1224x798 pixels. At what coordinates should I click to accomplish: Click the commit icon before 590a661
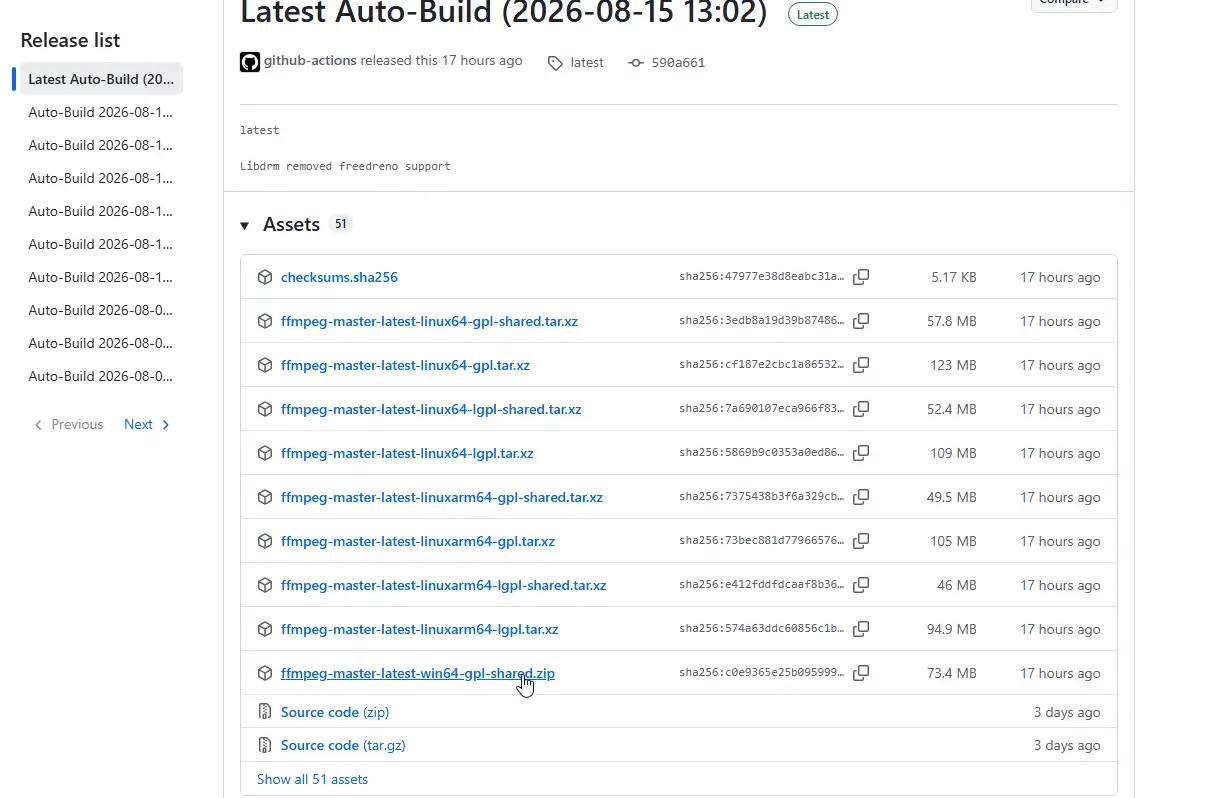coord(635,62)
